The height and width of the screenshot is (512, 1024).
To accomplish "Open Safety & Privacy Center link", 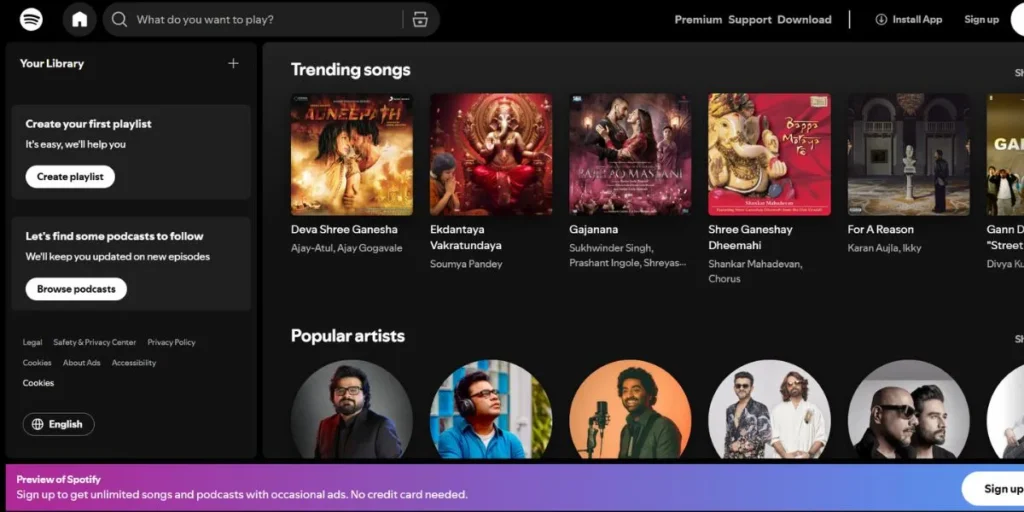I will (x=95, y=342).
